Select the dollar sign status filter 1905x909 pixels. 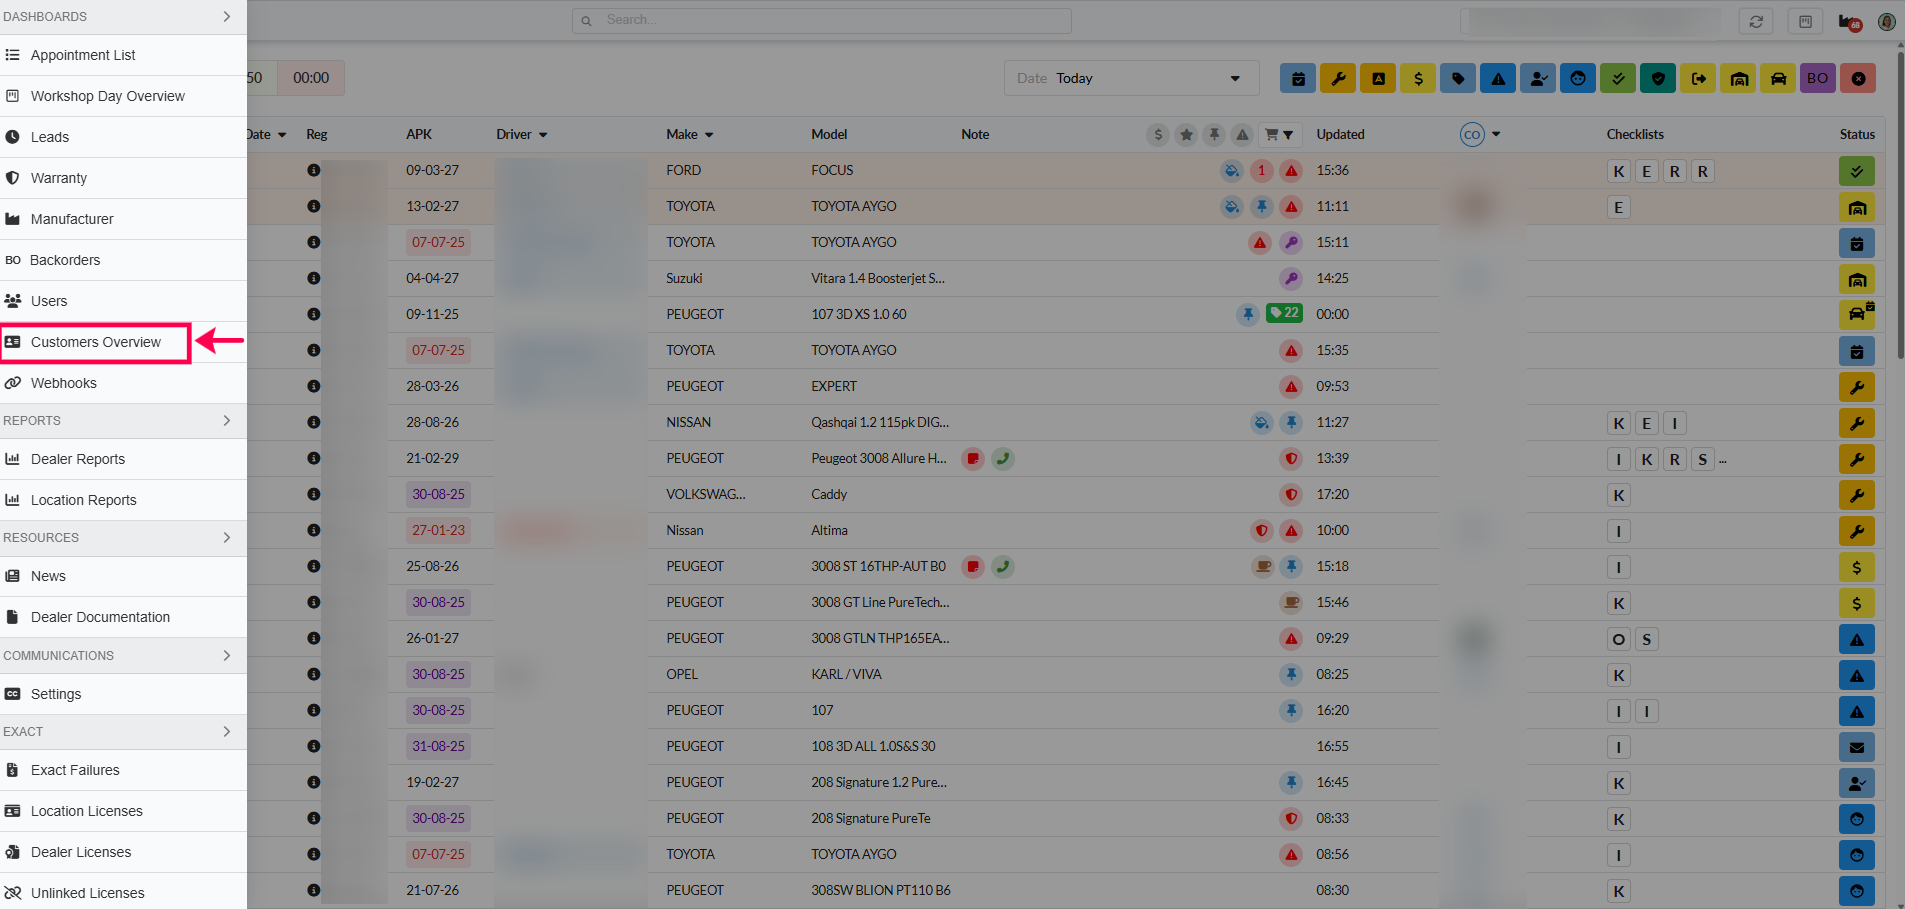(1418, 78)
